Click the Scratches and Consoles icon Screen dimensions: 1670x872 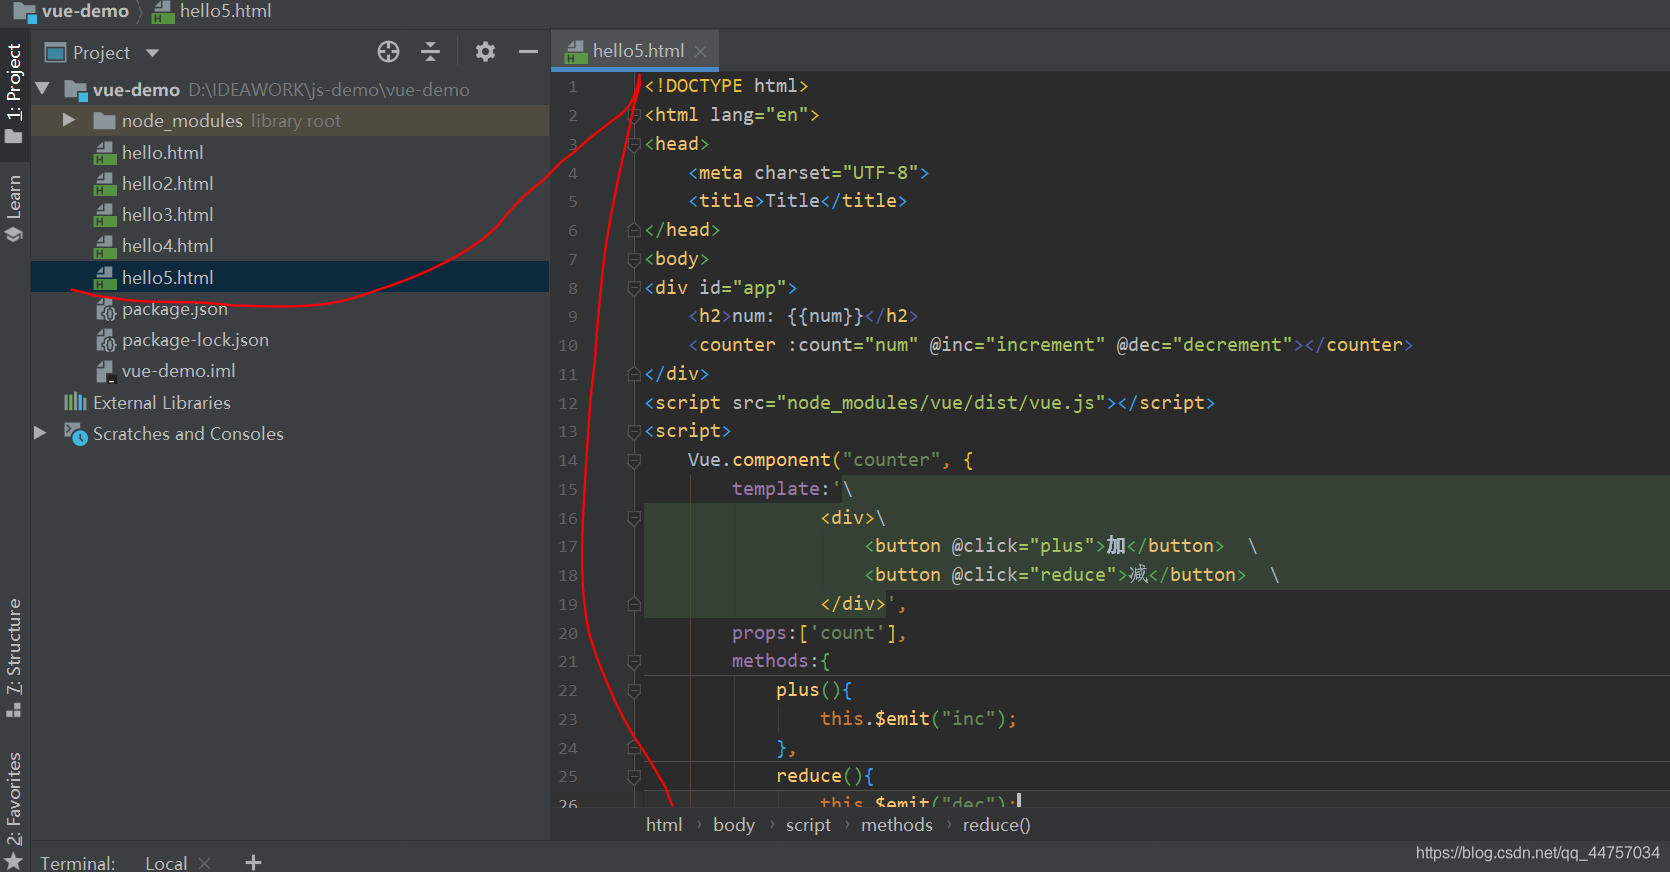[x=76, y=434]
